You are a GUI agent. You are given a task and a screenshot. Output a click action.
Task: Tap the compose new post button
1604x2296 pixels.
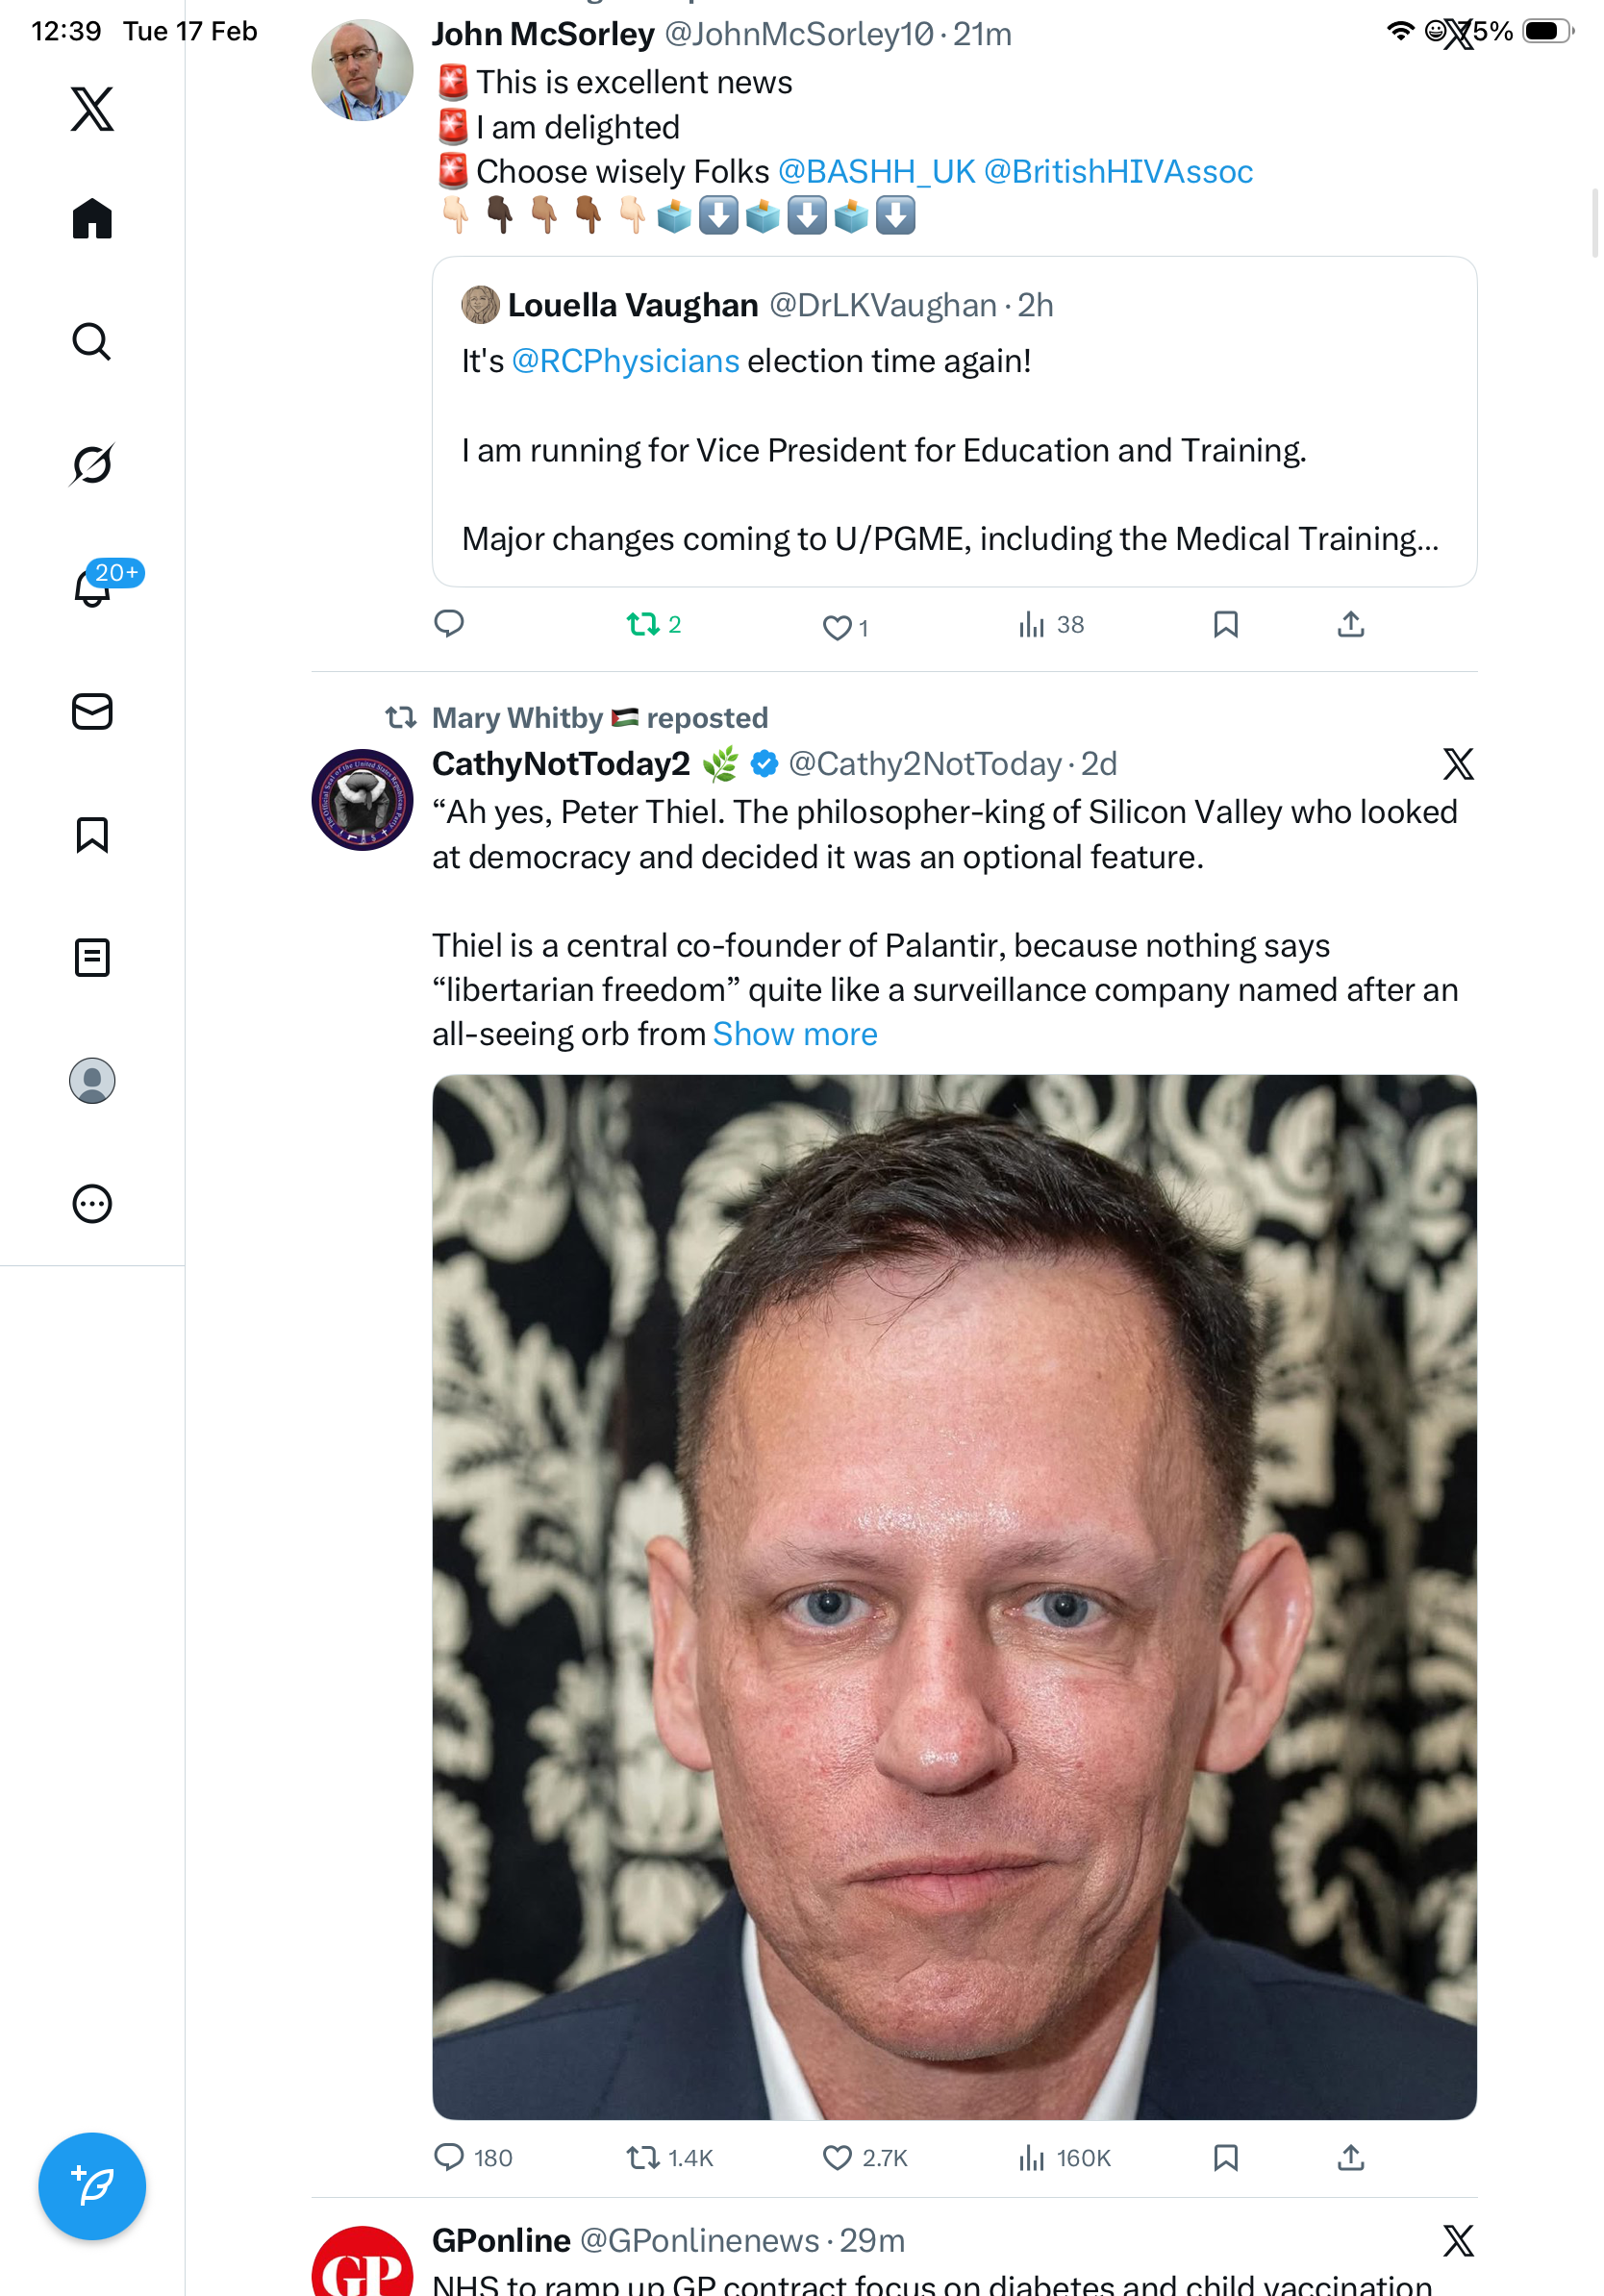tap(92, 2186)
